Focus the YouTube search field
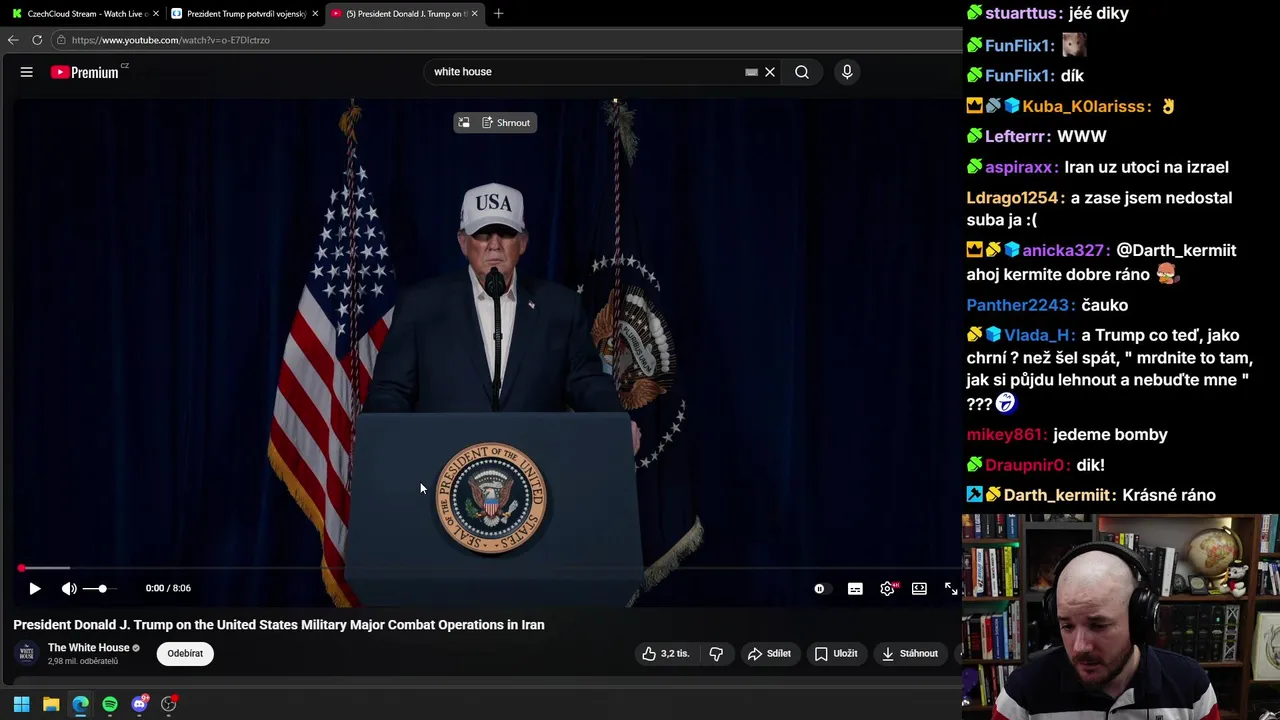The width and height of the screenshot is (1280, 720). coord(585,72)
